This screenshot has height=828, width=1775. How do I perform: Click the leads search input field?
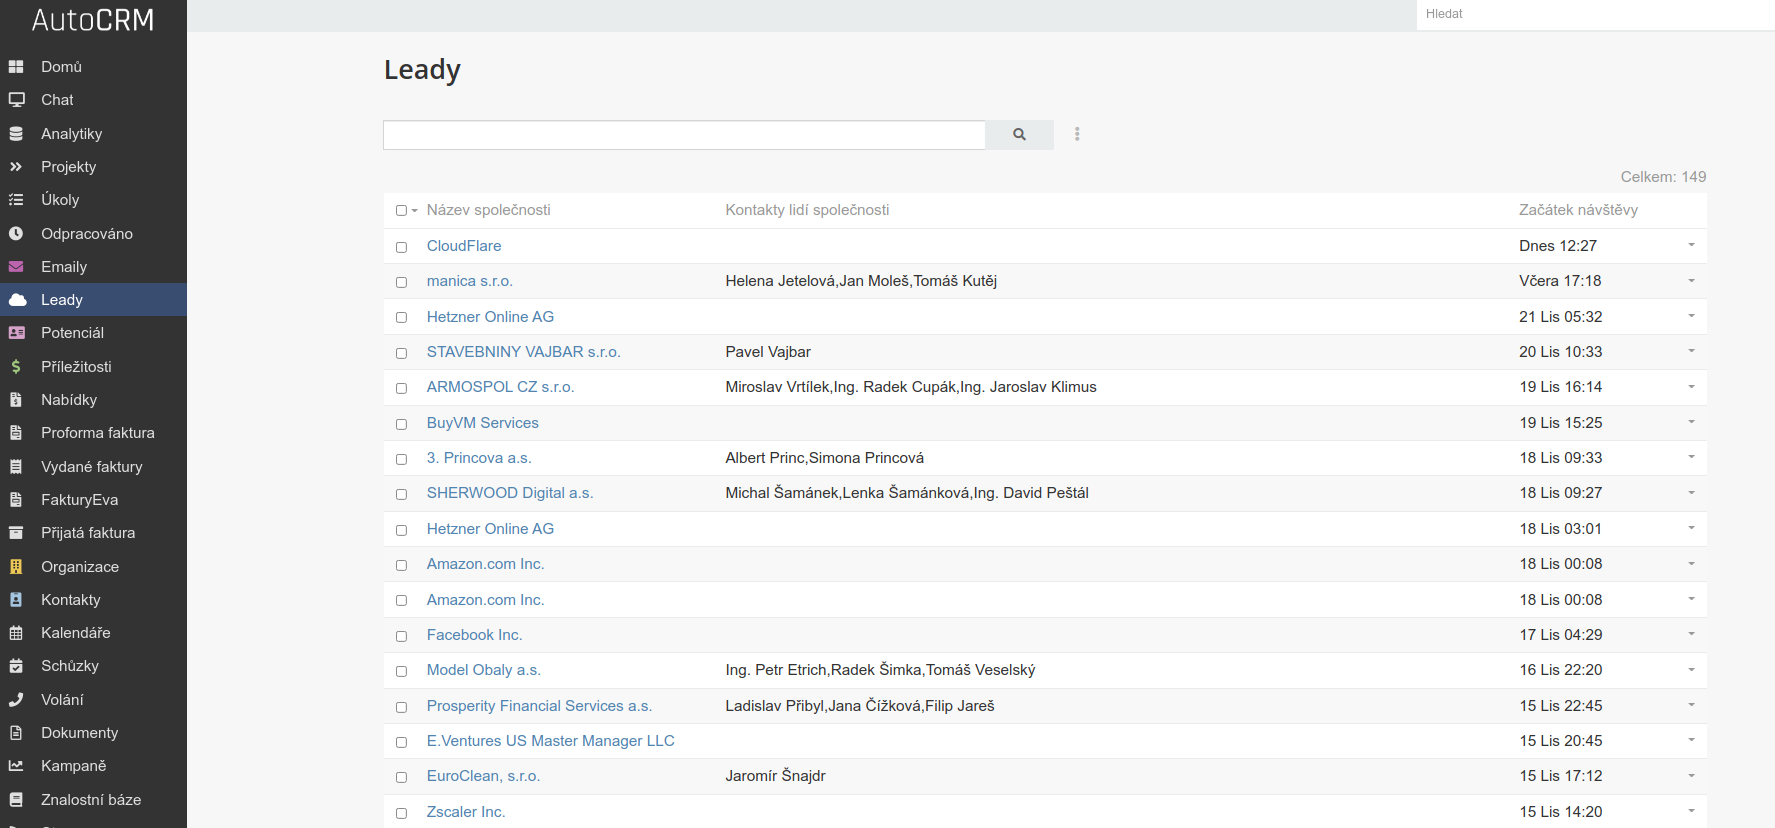click(x=684, y=135)
